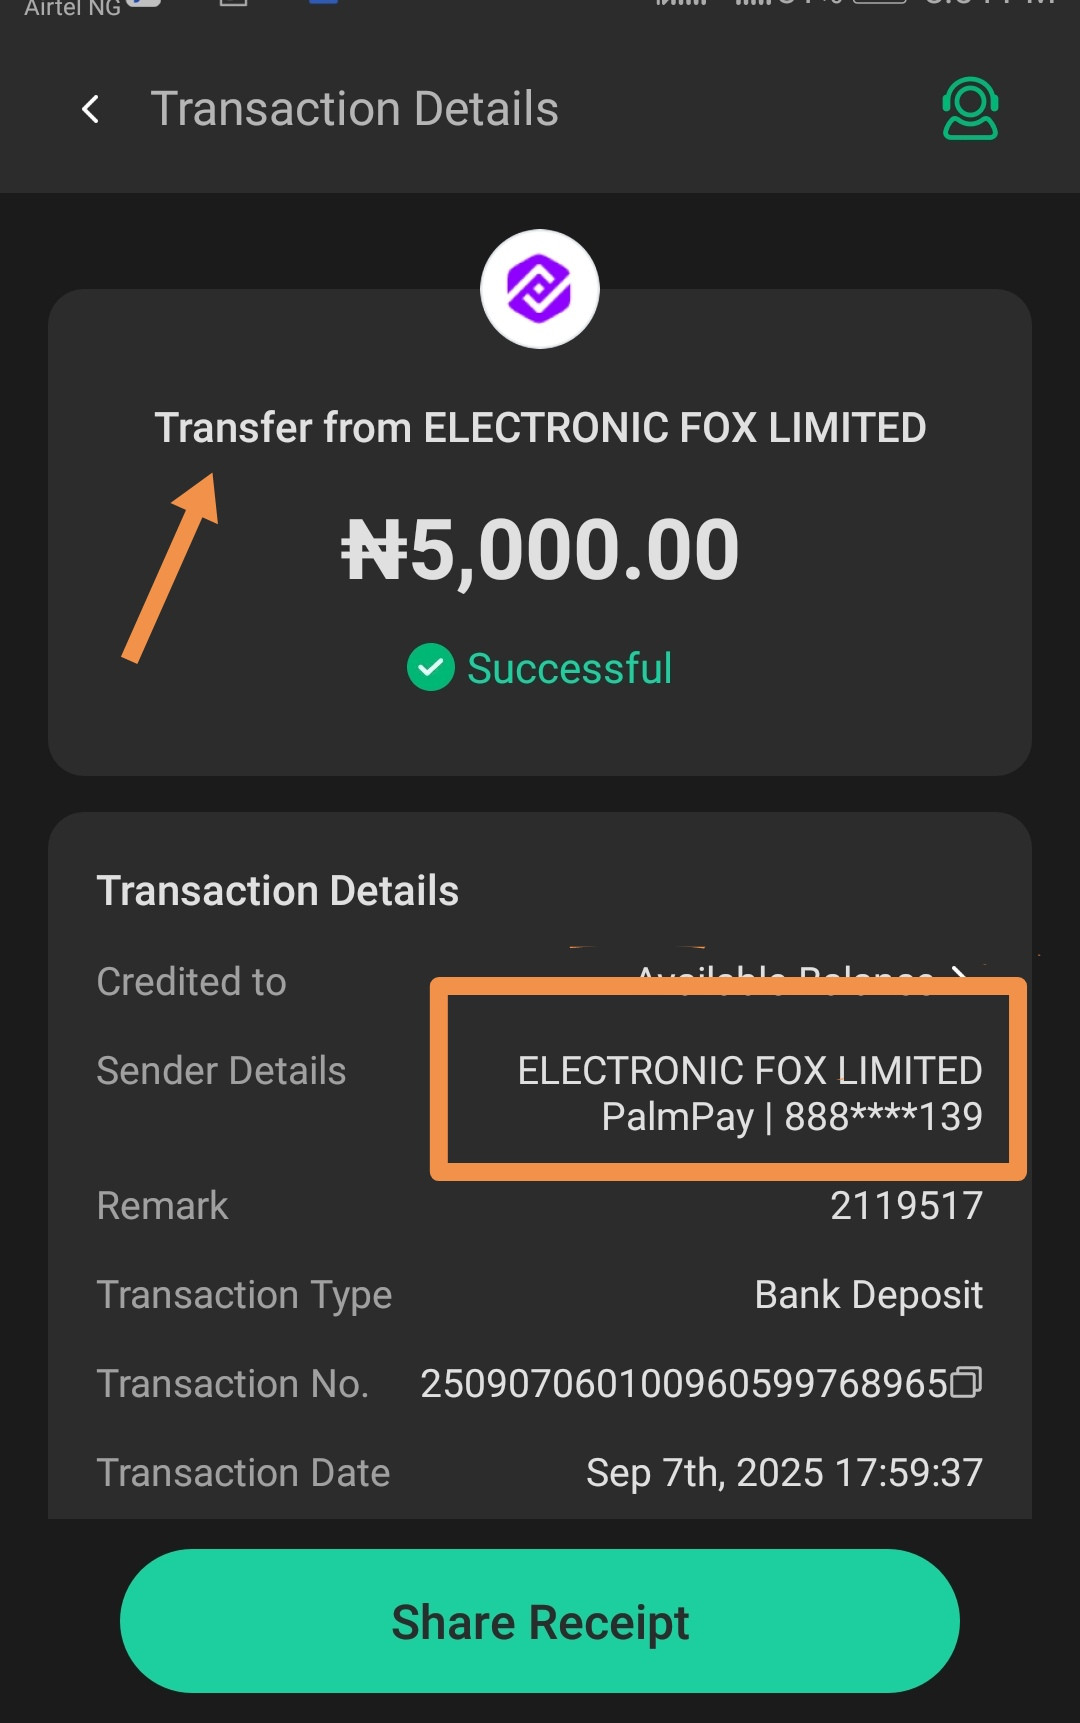Tap the Transfer from ELECTRONIC FOX LIMITED heading
The height and width of the screenshot is (1723, 1080).
[540, 428]
